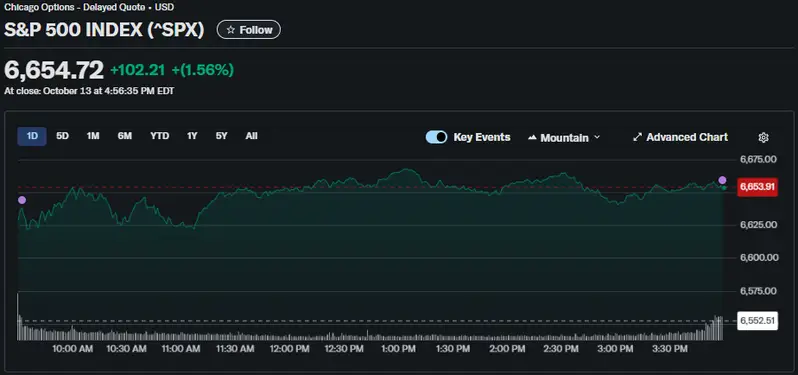Click the 6,675.00 y-axis label

click(x=758, y=159)
